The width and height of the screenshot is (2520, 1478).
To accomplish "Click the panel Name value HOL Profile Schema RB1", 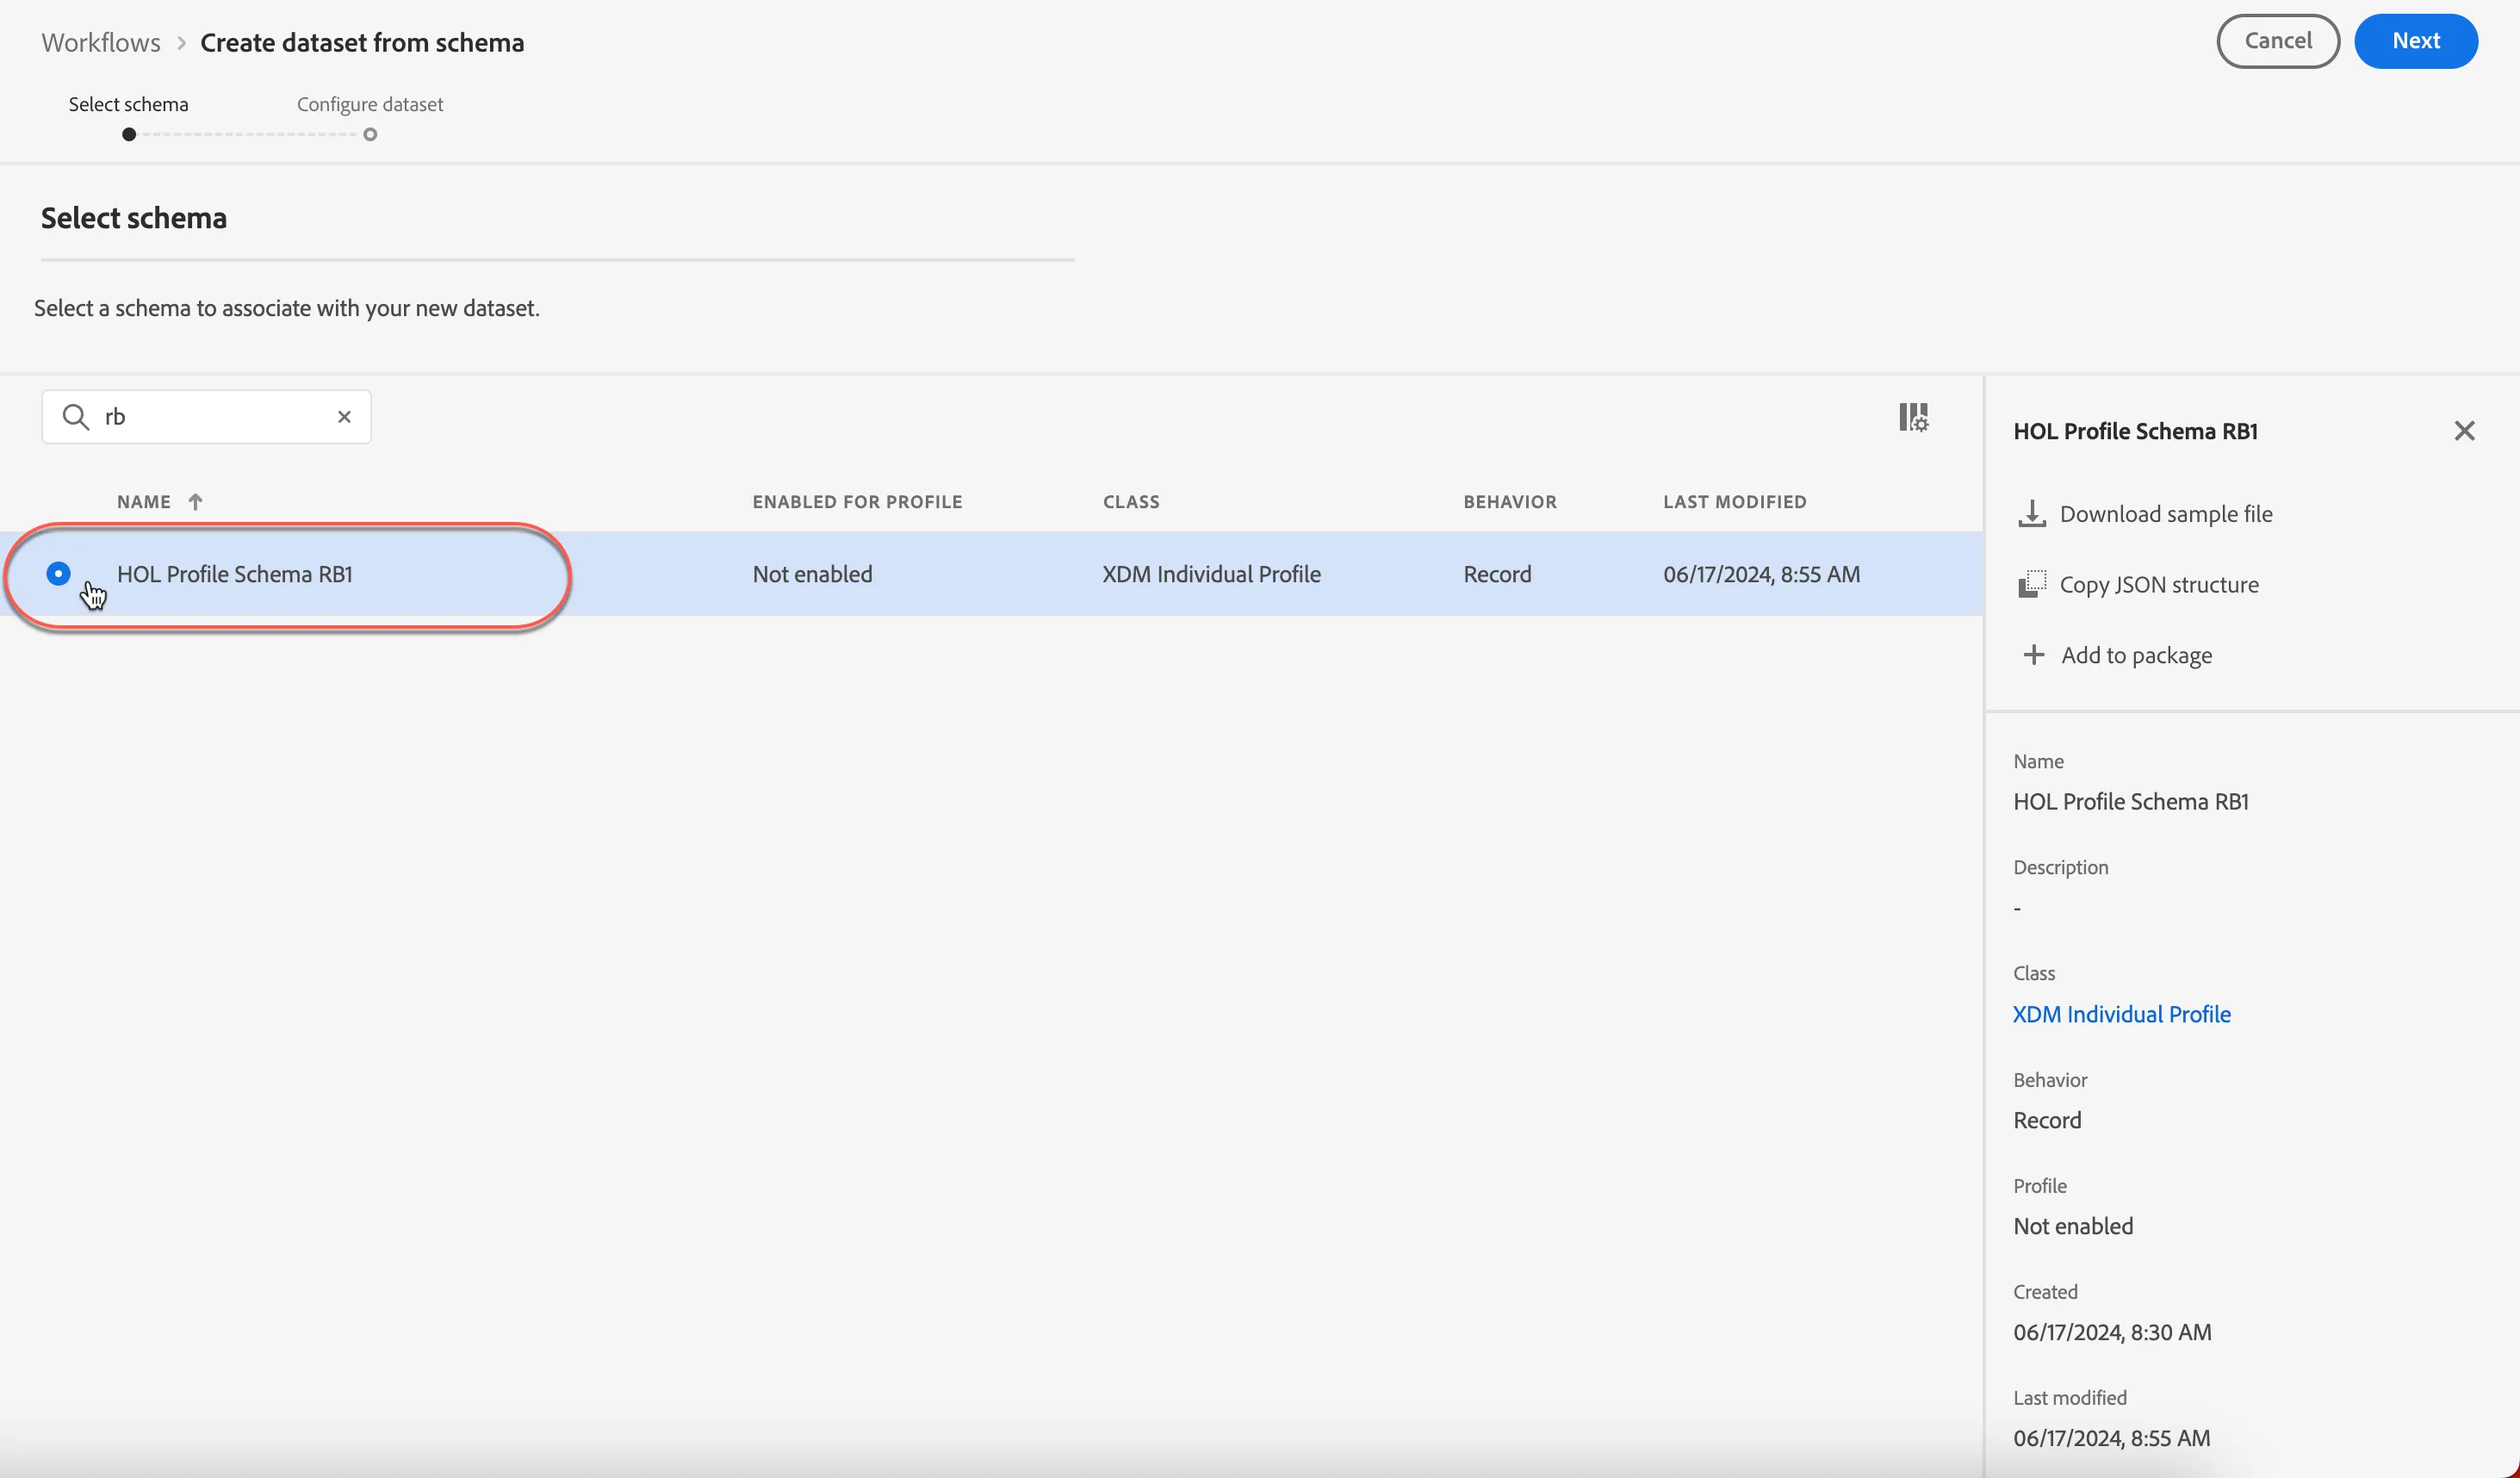I will click(x=2131, y=801).
